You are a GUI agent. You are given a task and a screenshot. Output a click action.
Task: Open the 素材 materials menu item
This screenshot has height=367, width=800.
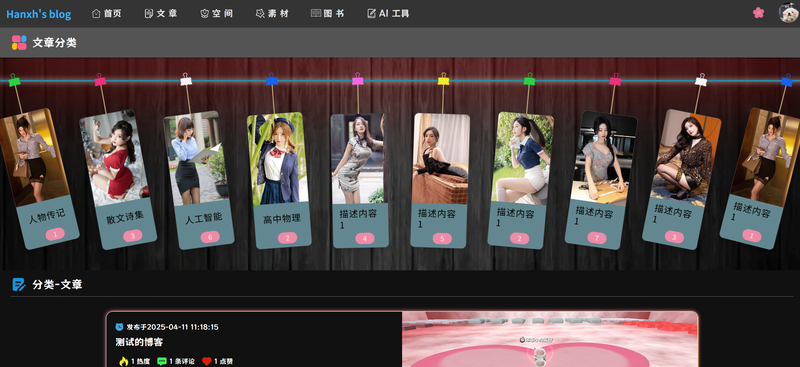272,14
